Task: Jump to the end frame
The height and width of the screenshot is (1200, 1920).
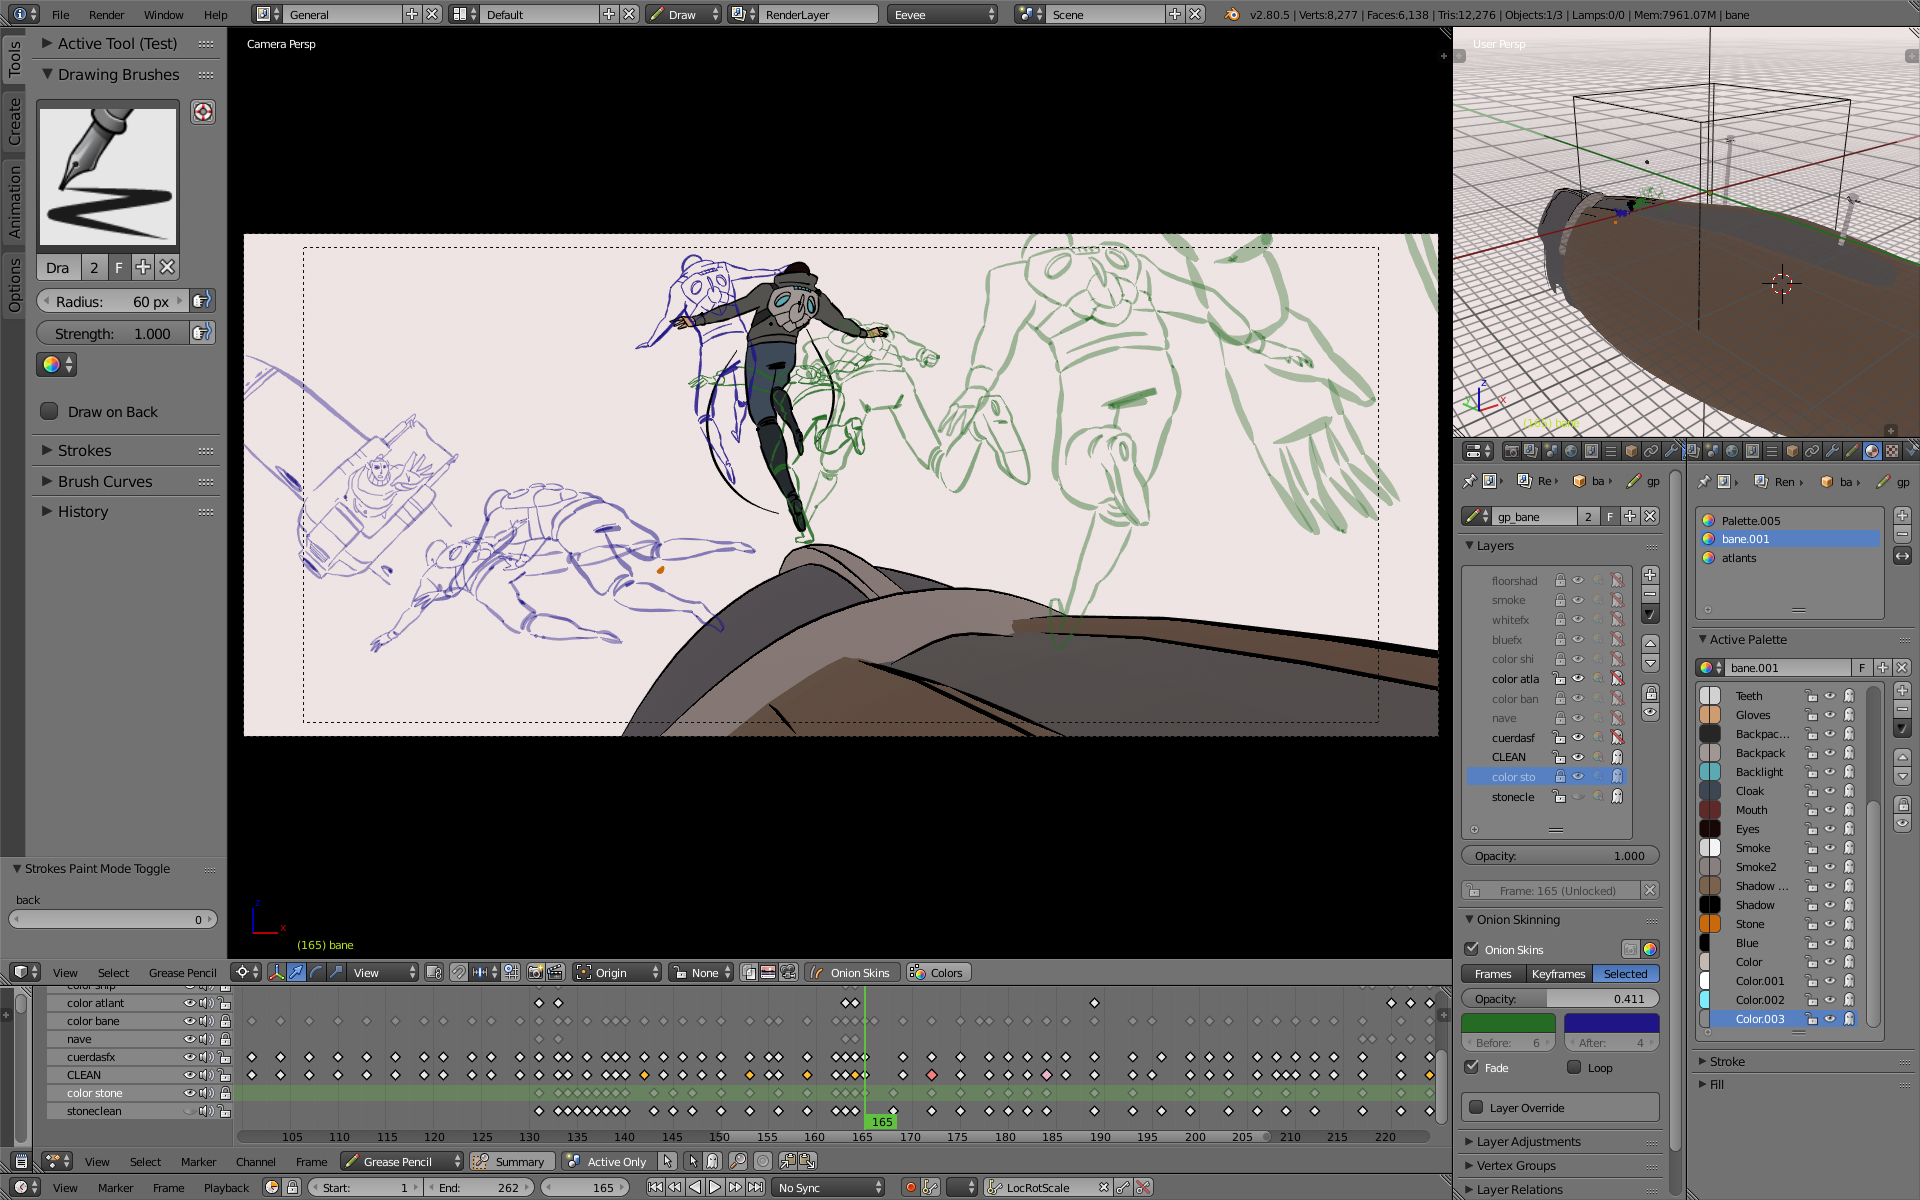Action: click(756, 1187)
